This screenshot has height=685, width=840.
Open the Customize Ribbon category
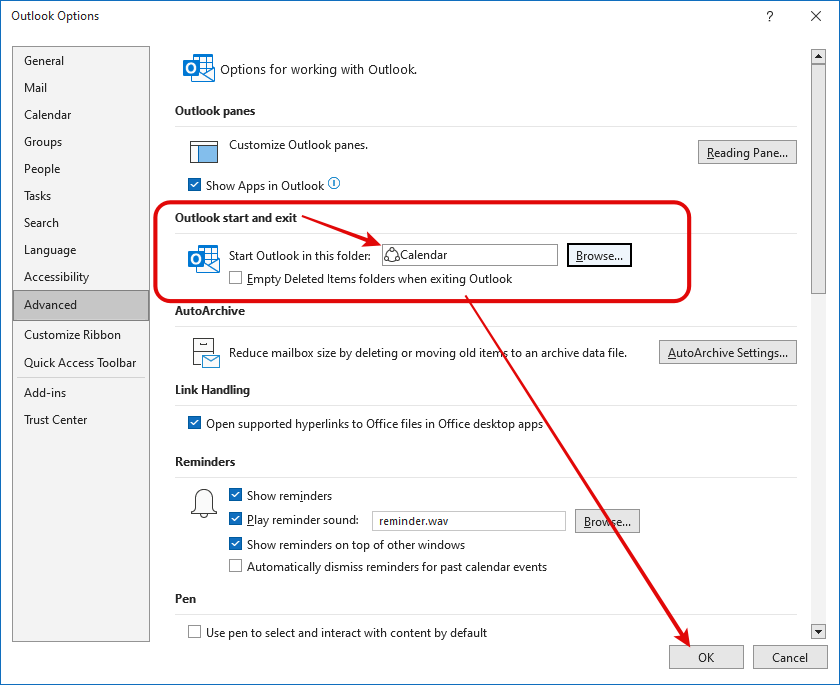[x=81, y=335]
